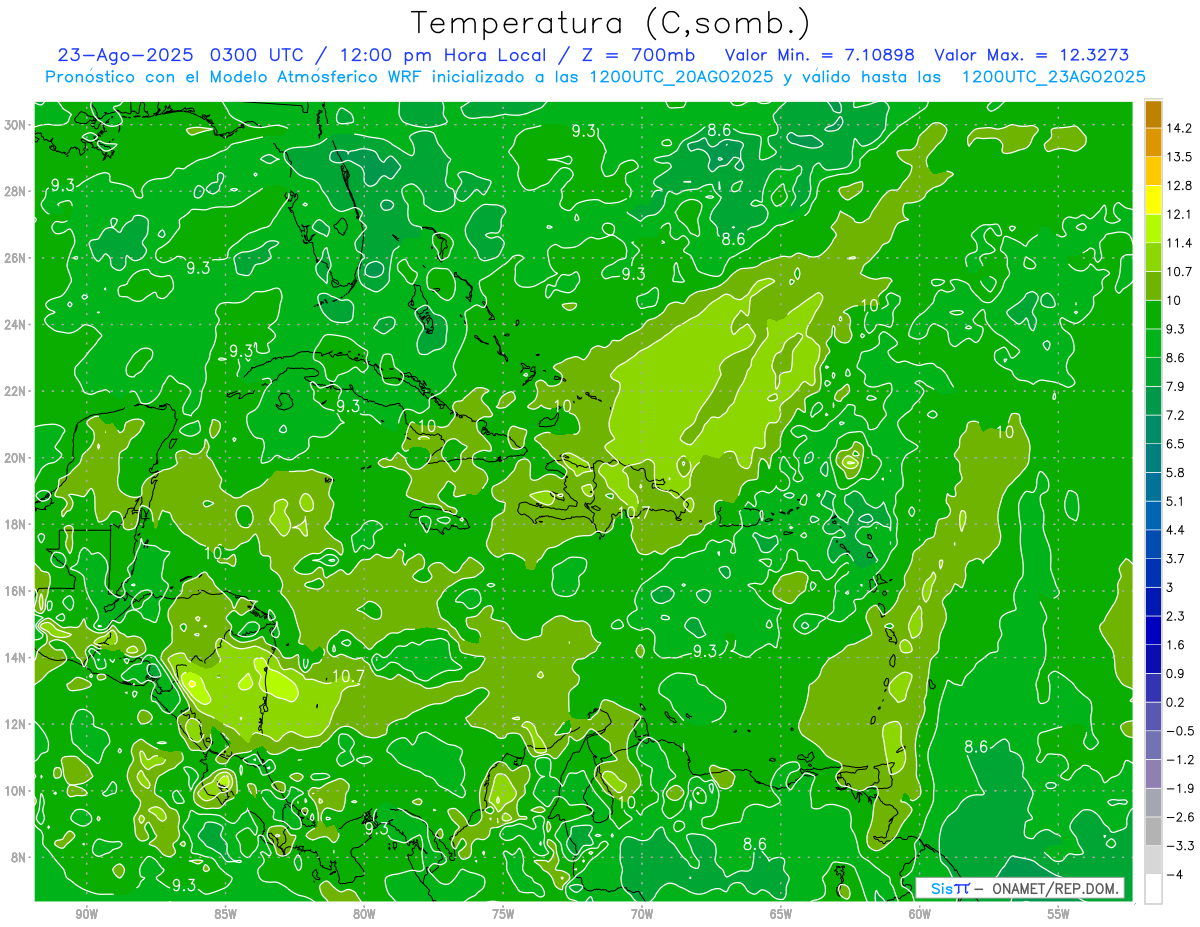Click the colorbar legend value -1.2
The height and width of the screenshot is (927, 1200).
1179,760
